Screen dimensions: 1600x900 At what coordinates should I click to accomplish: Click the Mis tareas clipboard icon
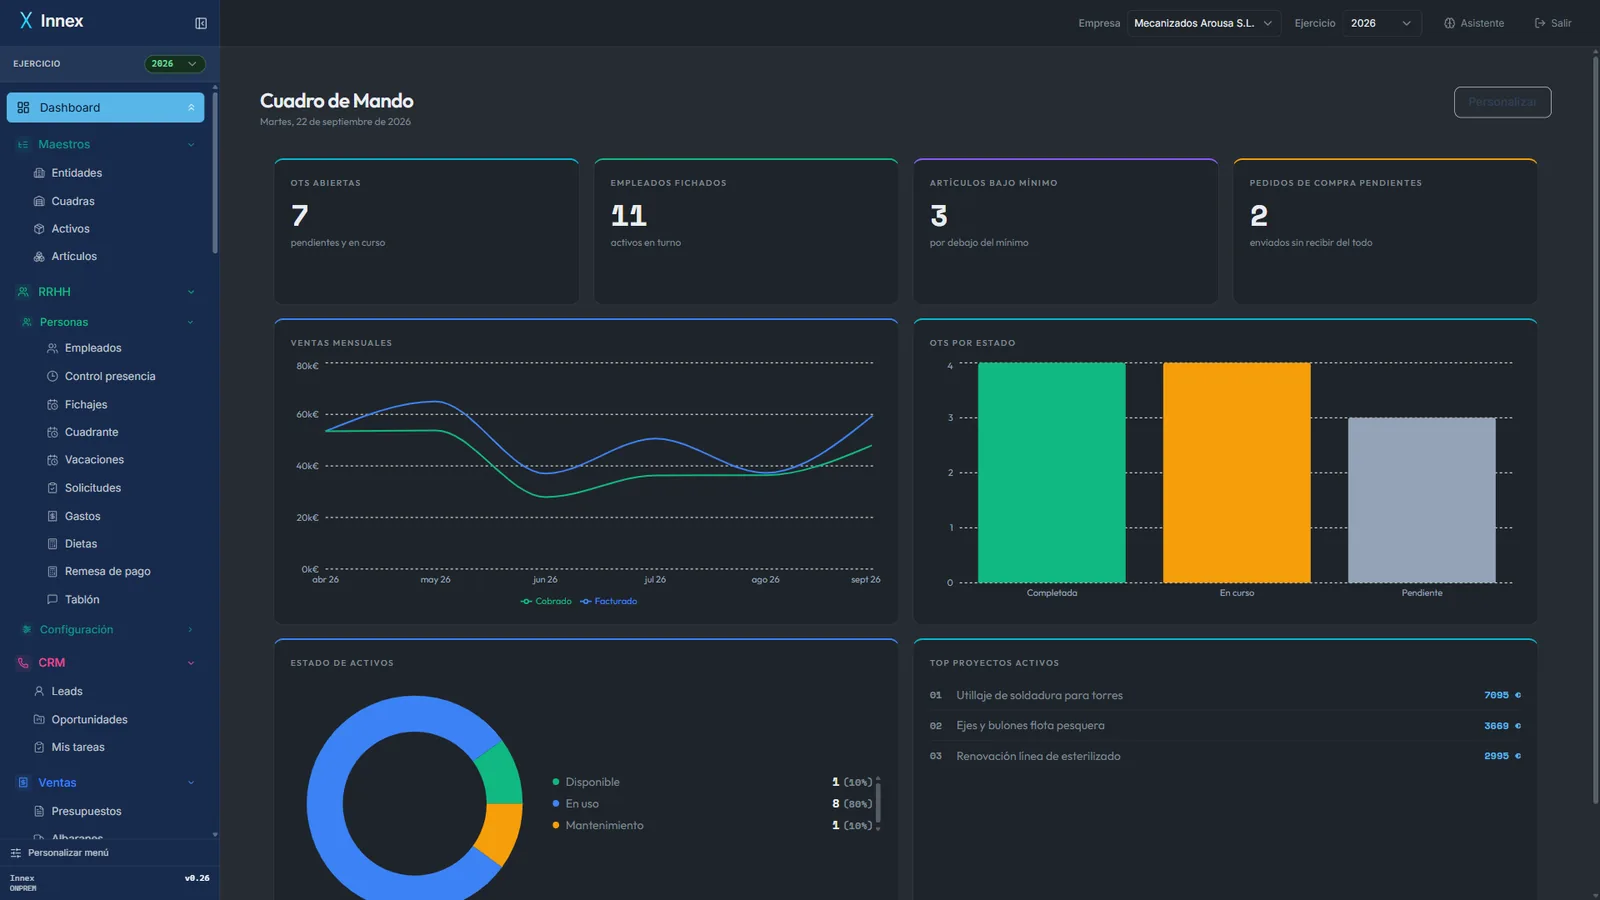39,747
